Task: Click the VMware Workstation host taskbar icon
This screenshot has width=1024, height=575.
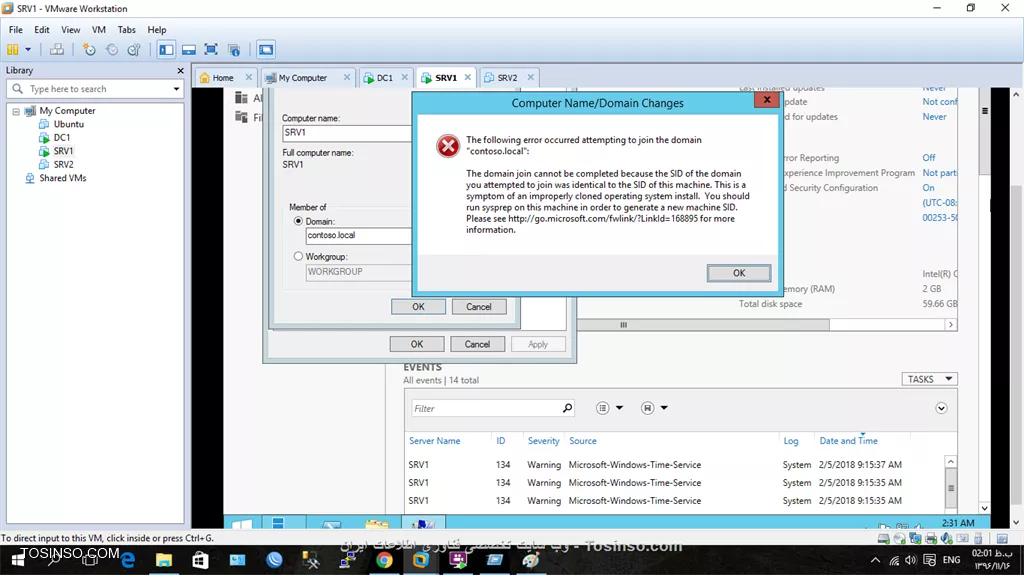Action: 421,560
